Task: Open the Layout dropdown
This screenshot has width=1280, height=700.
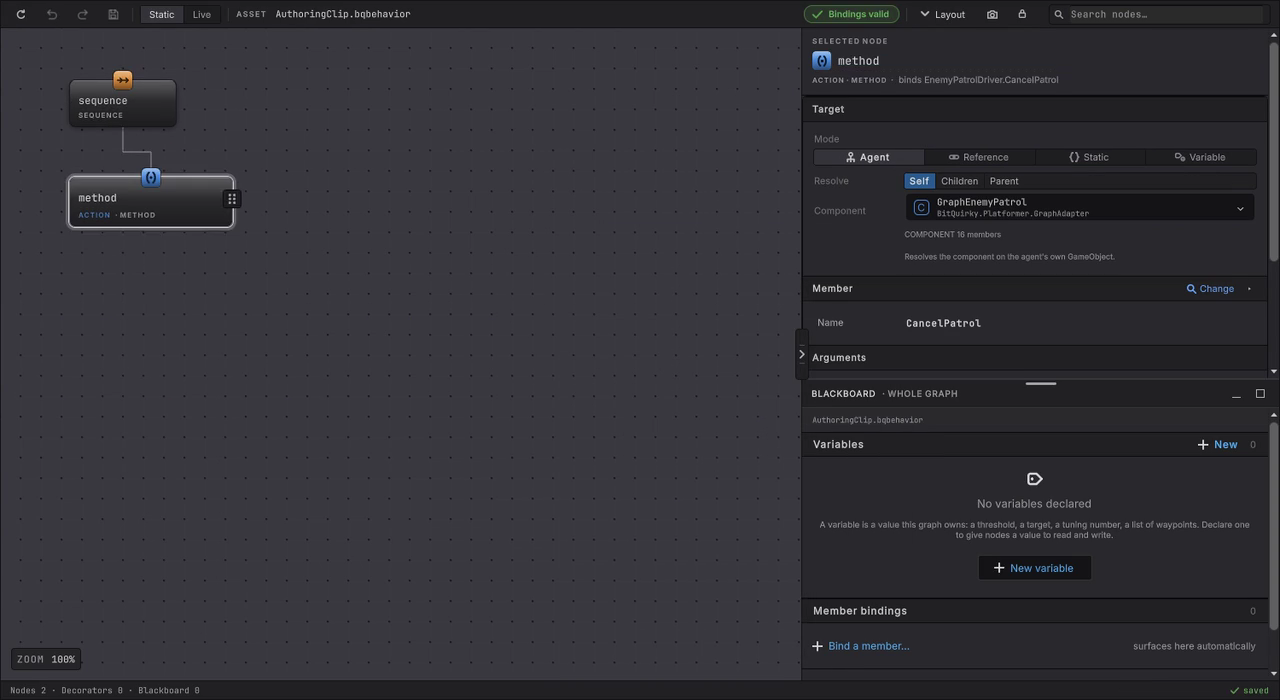Action: click(x=943, y=14)
